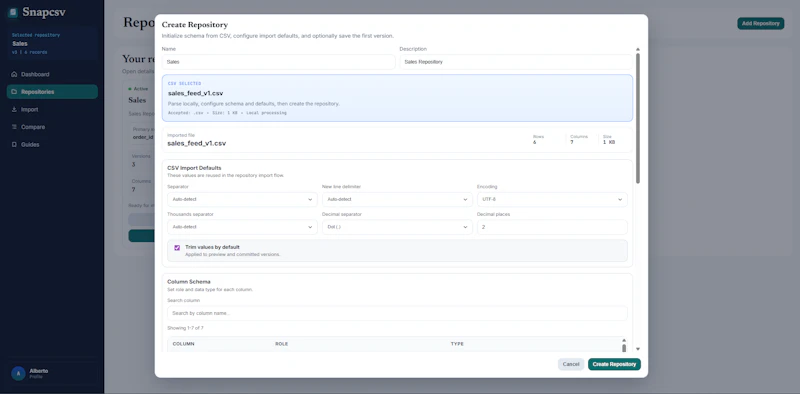Image resolution: width=800 pixels, height=394 pixels.
Task: Click the Selected repository Sales card
Action: point(52,43)
